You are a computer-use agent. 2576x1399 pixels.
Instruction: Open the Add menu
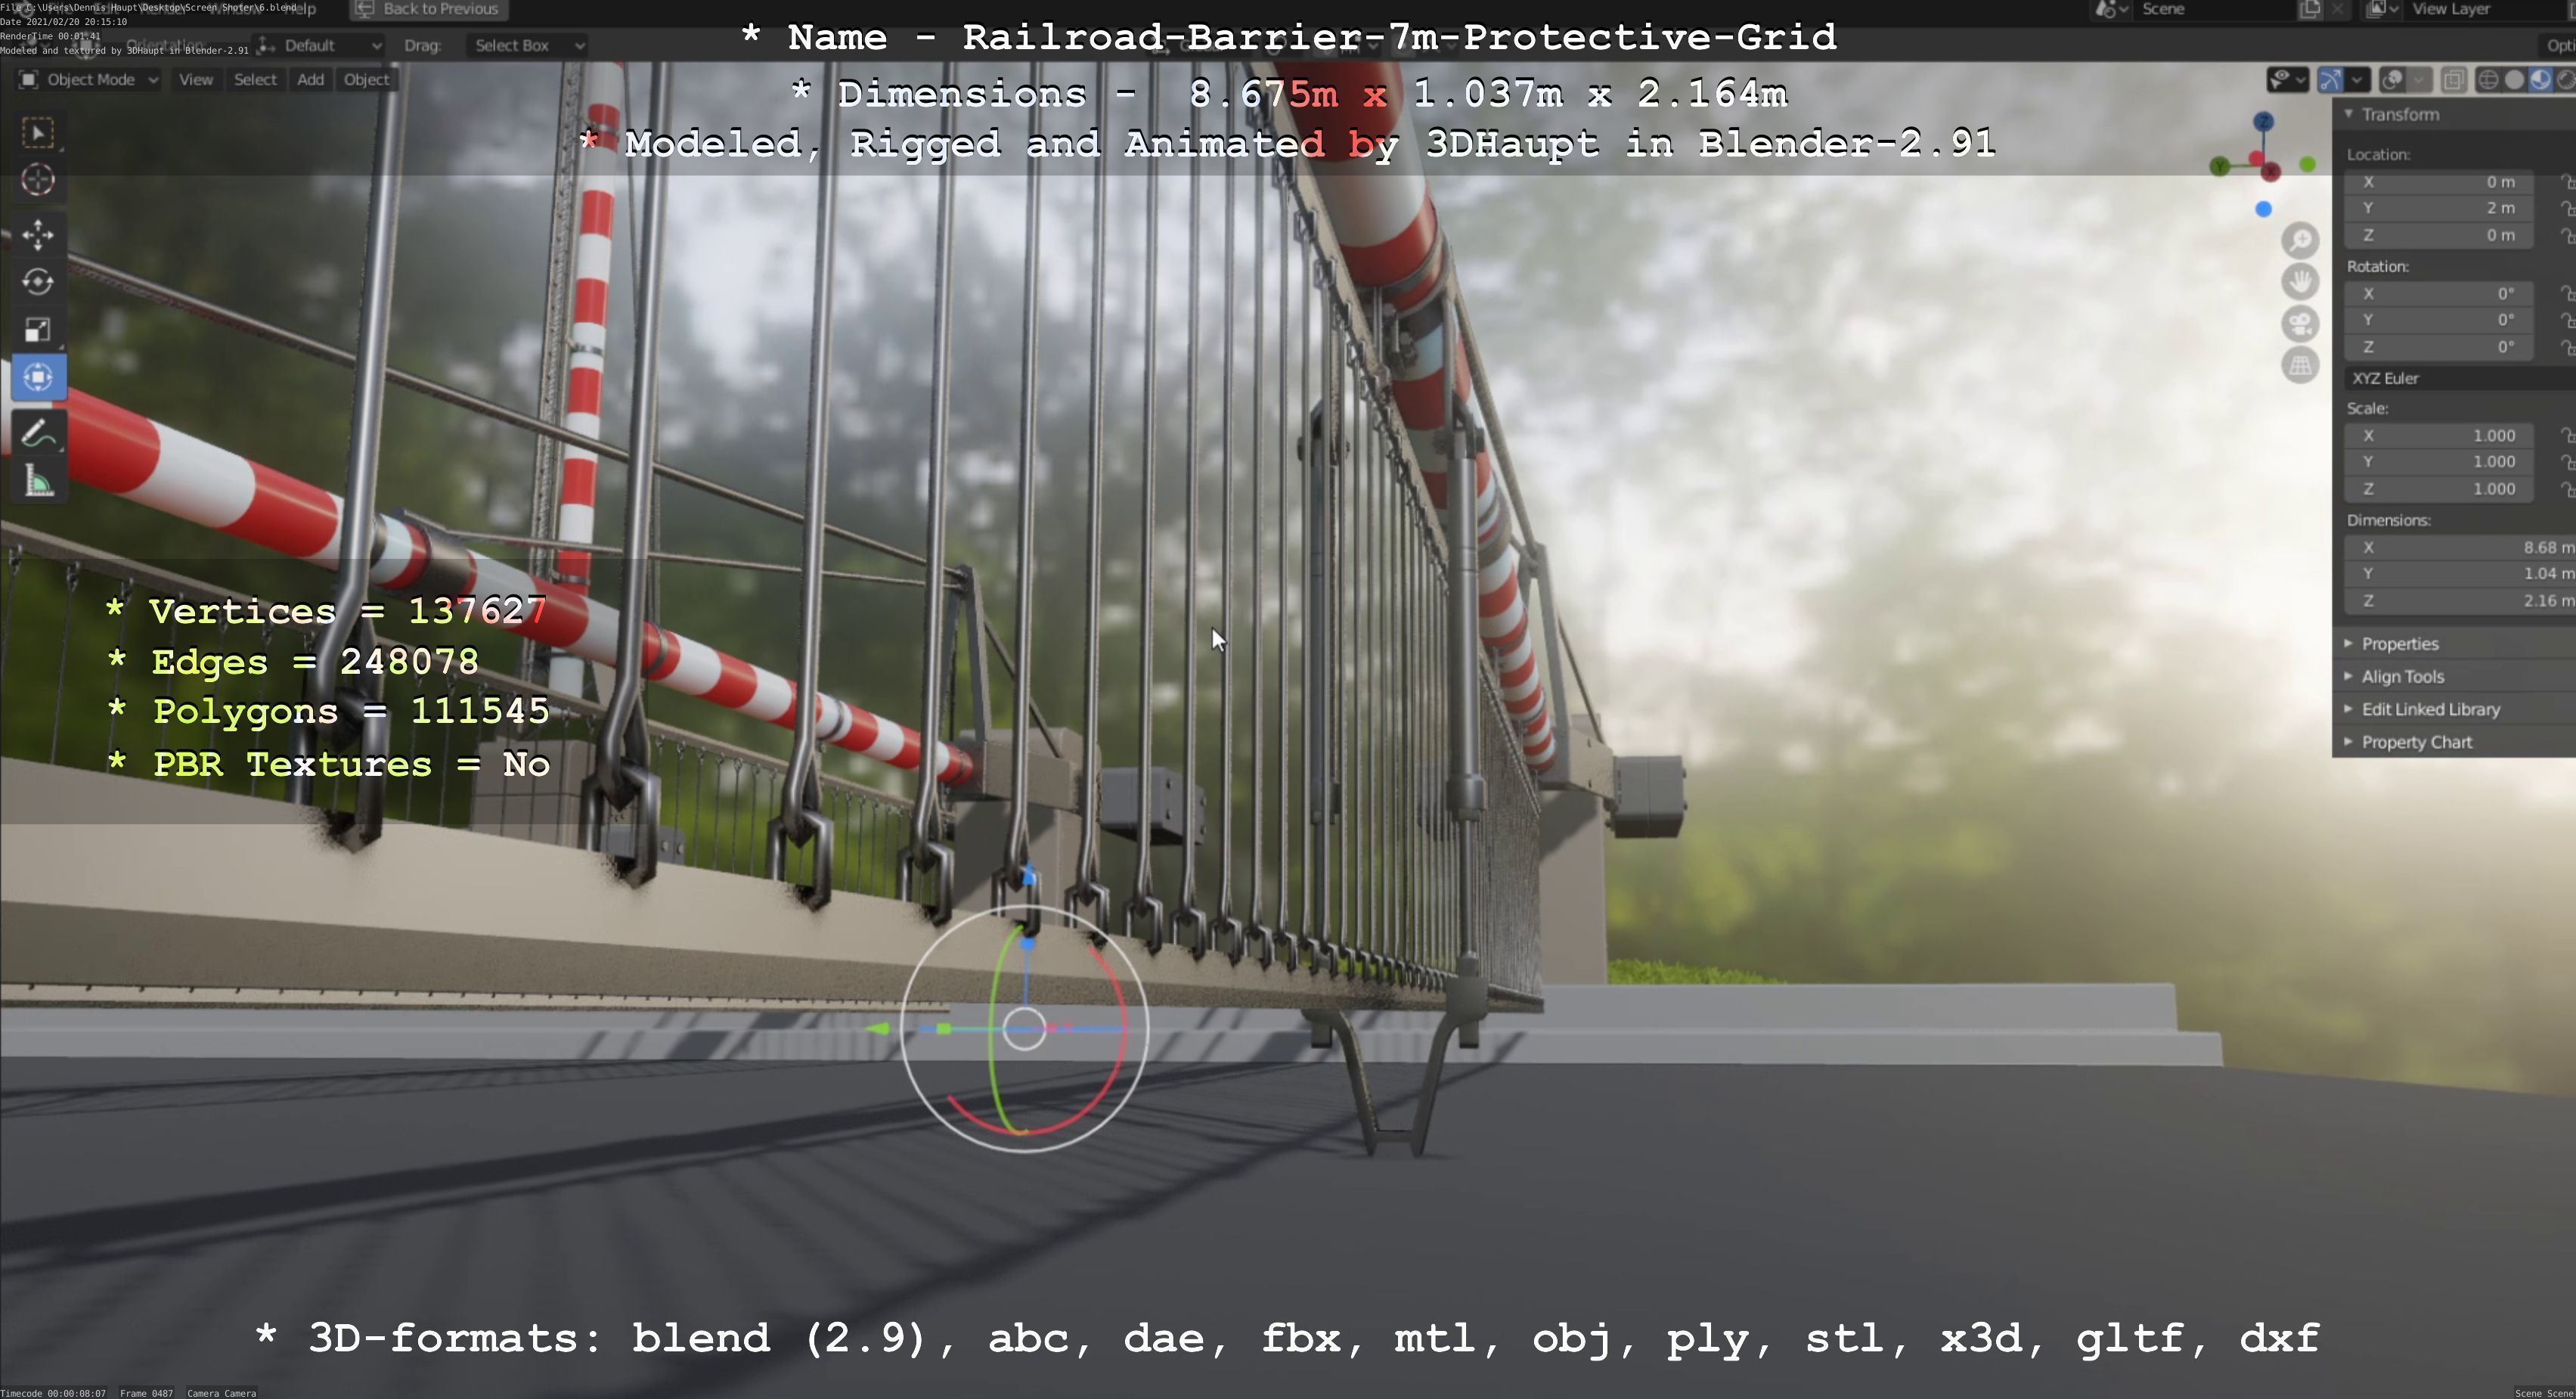310,80
